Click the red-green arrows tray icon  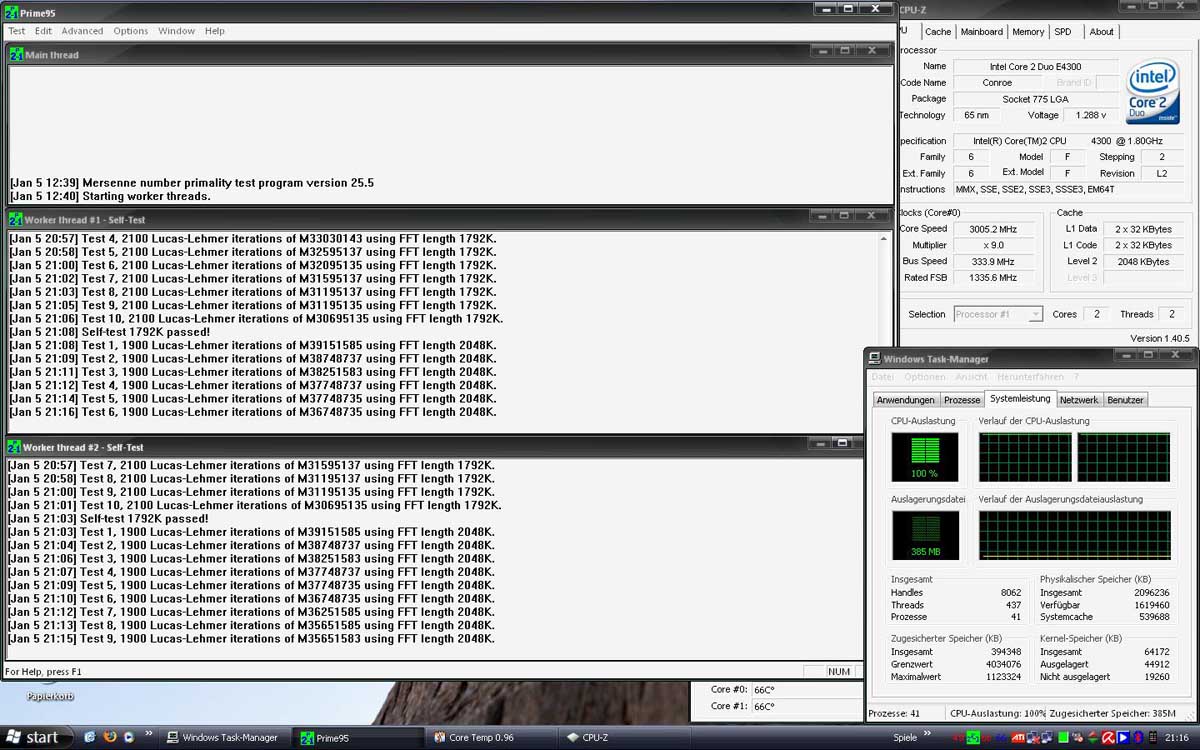pyautogui.click(x=1093, y=737)
